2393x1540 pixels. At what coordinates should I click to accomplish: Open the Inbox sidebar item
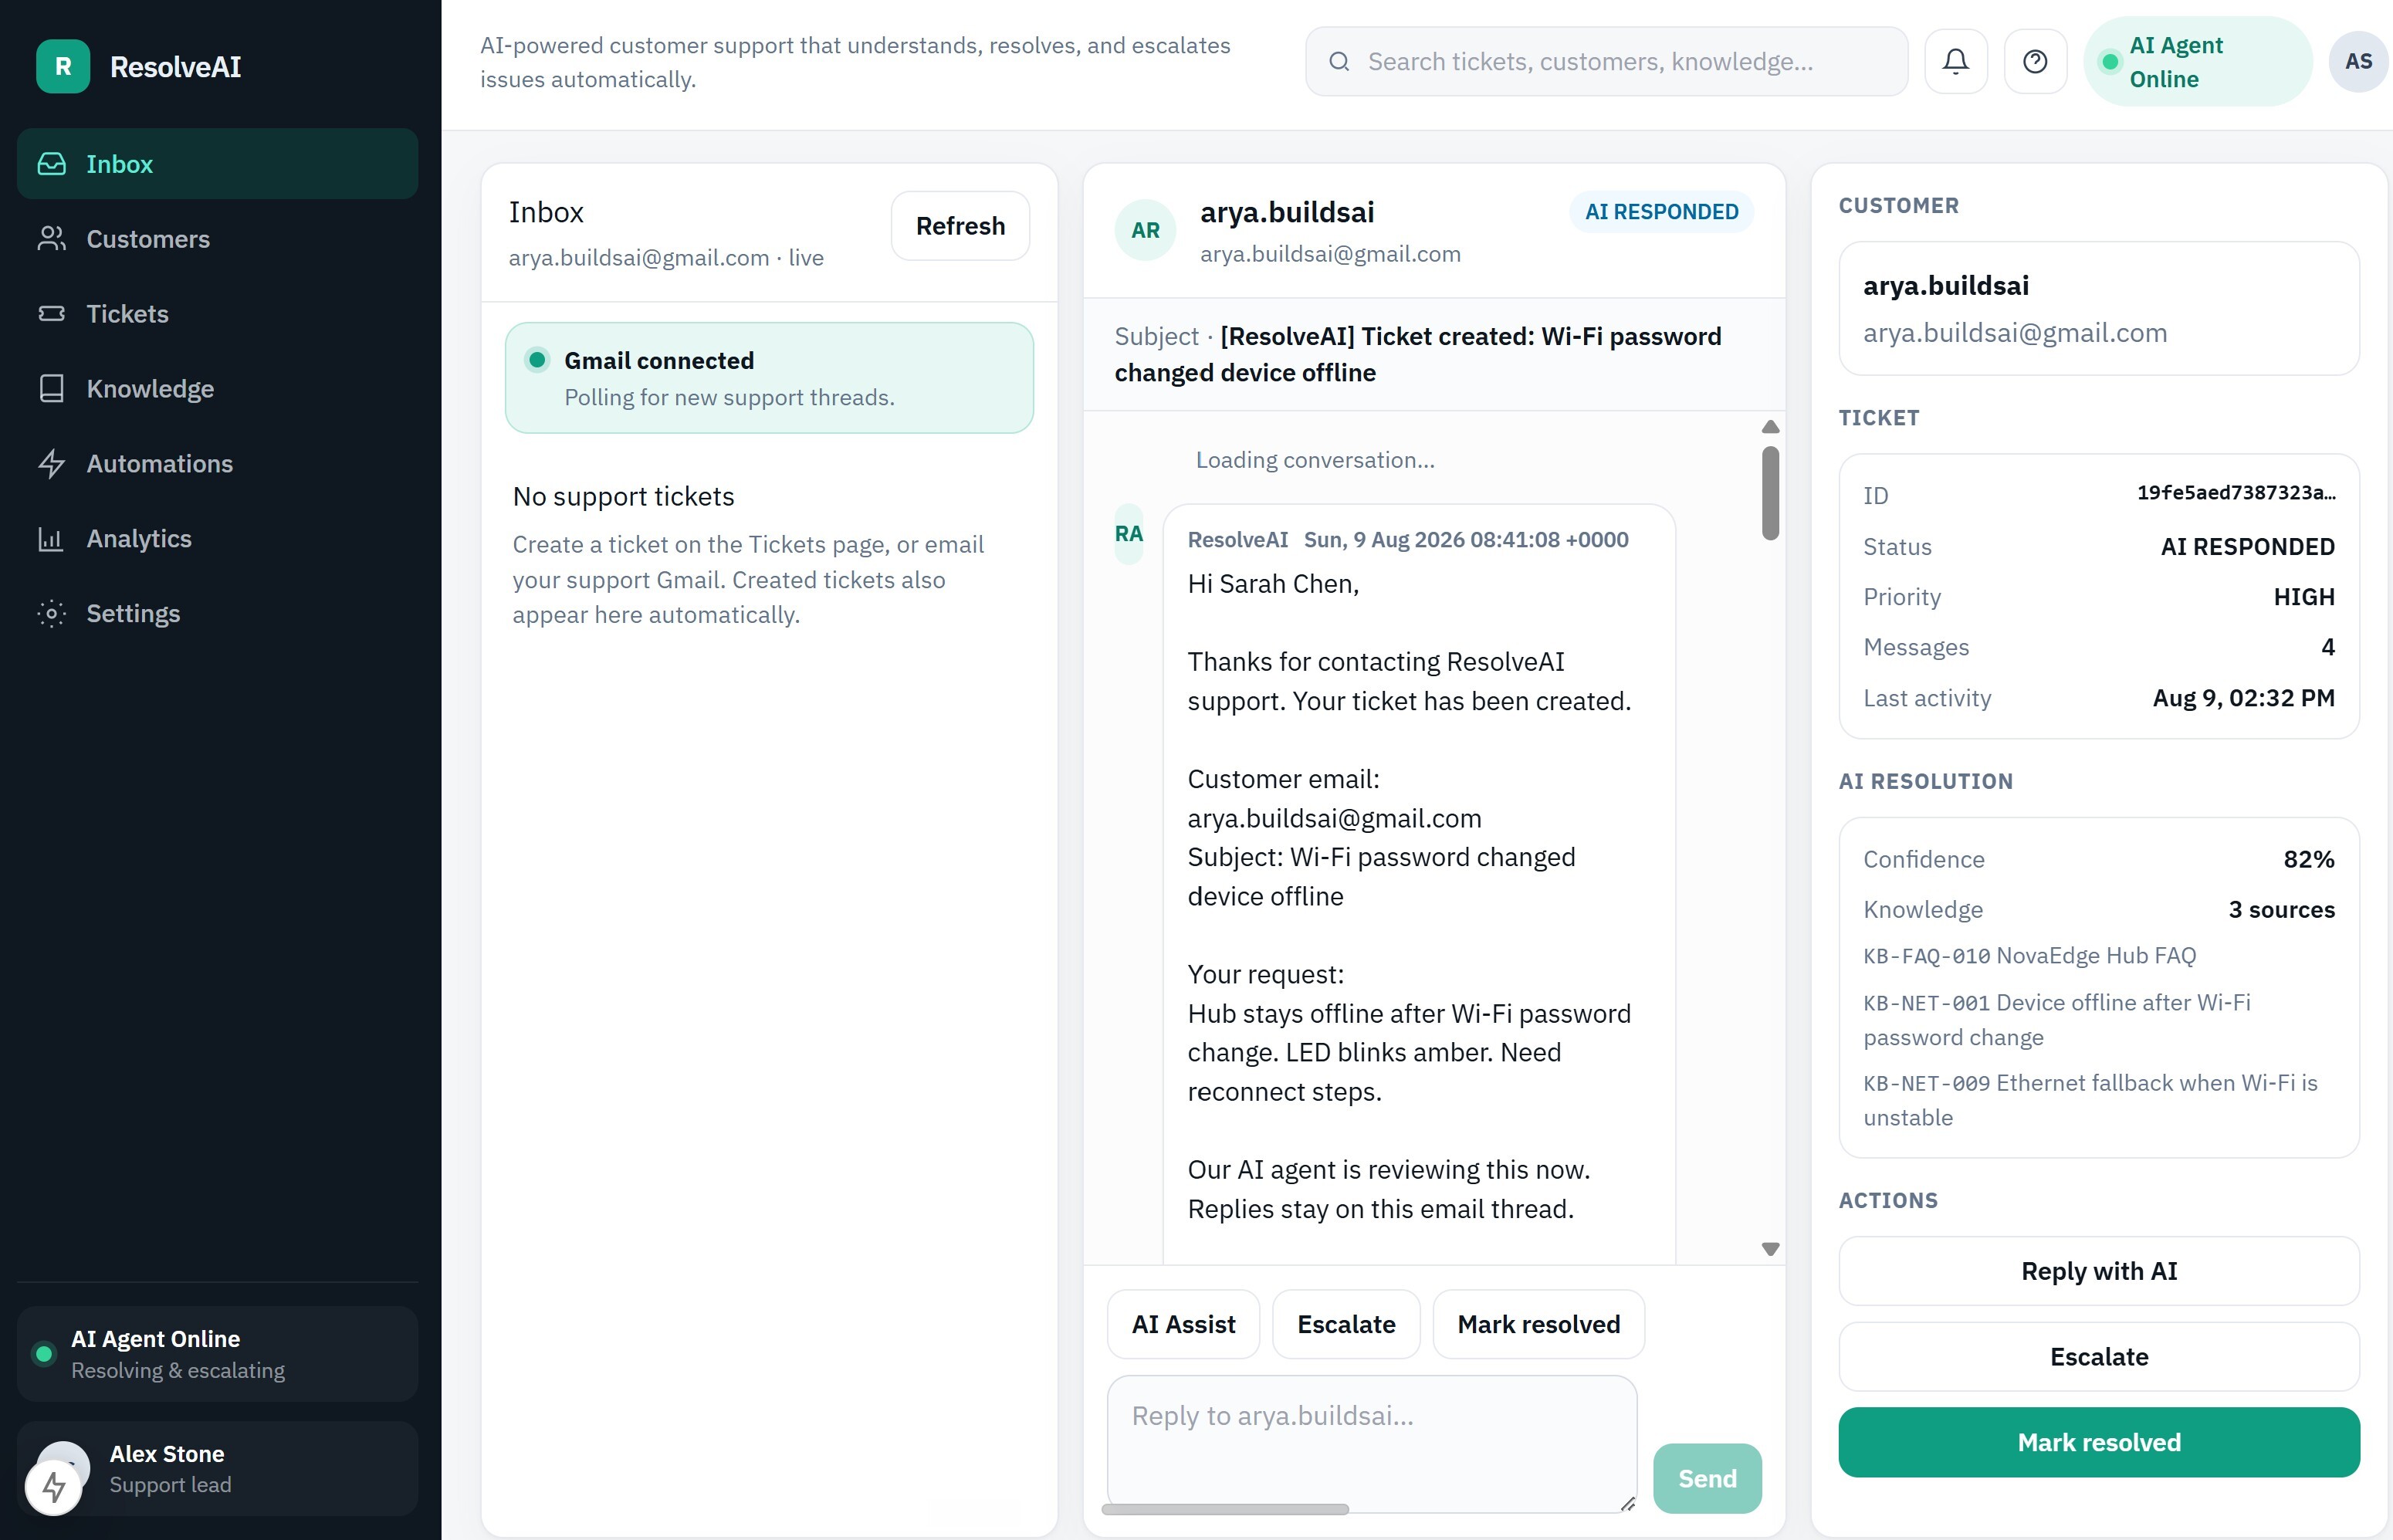[217, 163]
